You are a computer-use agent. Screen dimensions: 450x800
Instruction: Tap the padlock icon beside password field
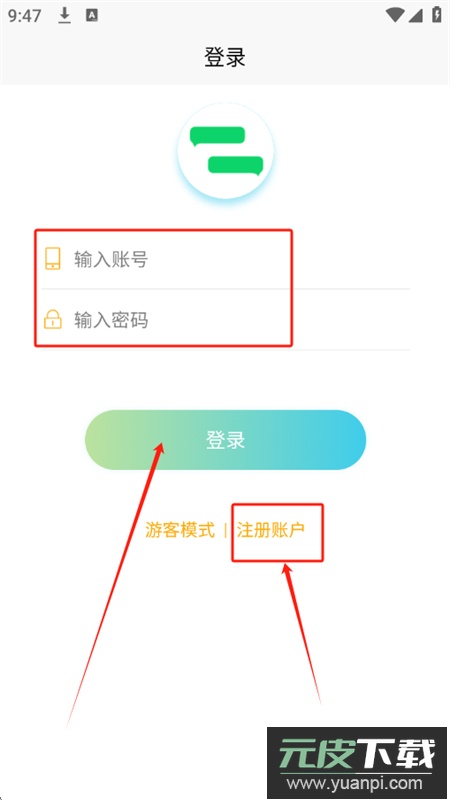click(53, 319)
